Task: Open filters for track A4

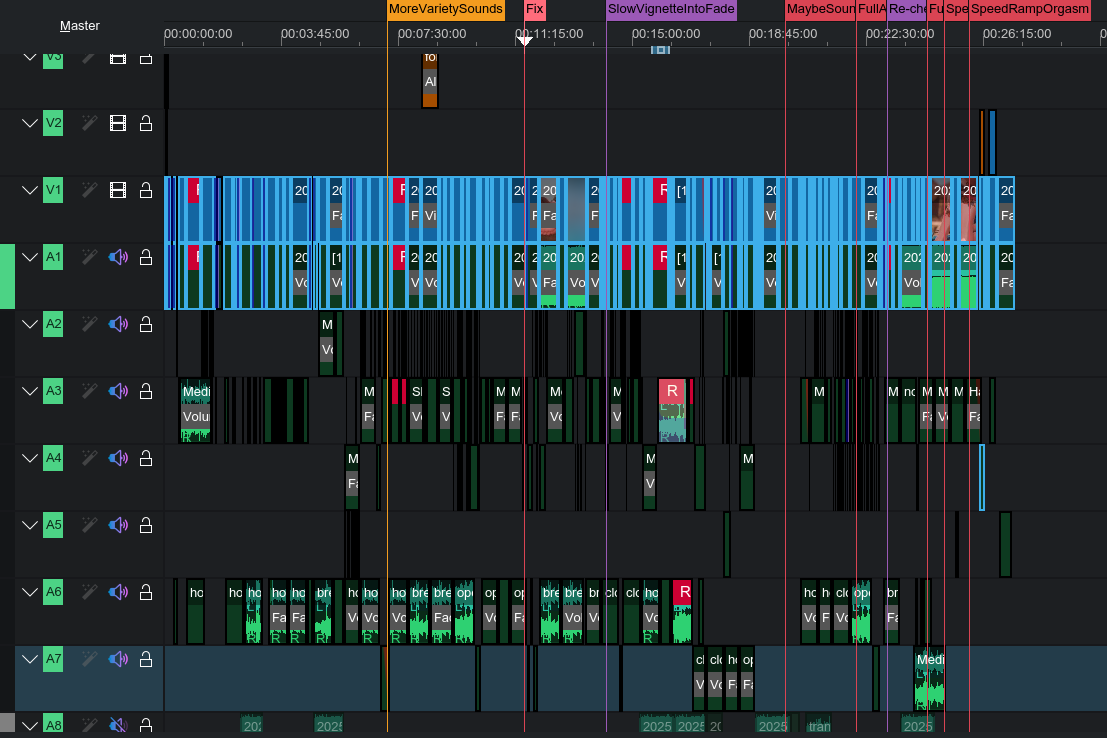Action: (89, 458)
